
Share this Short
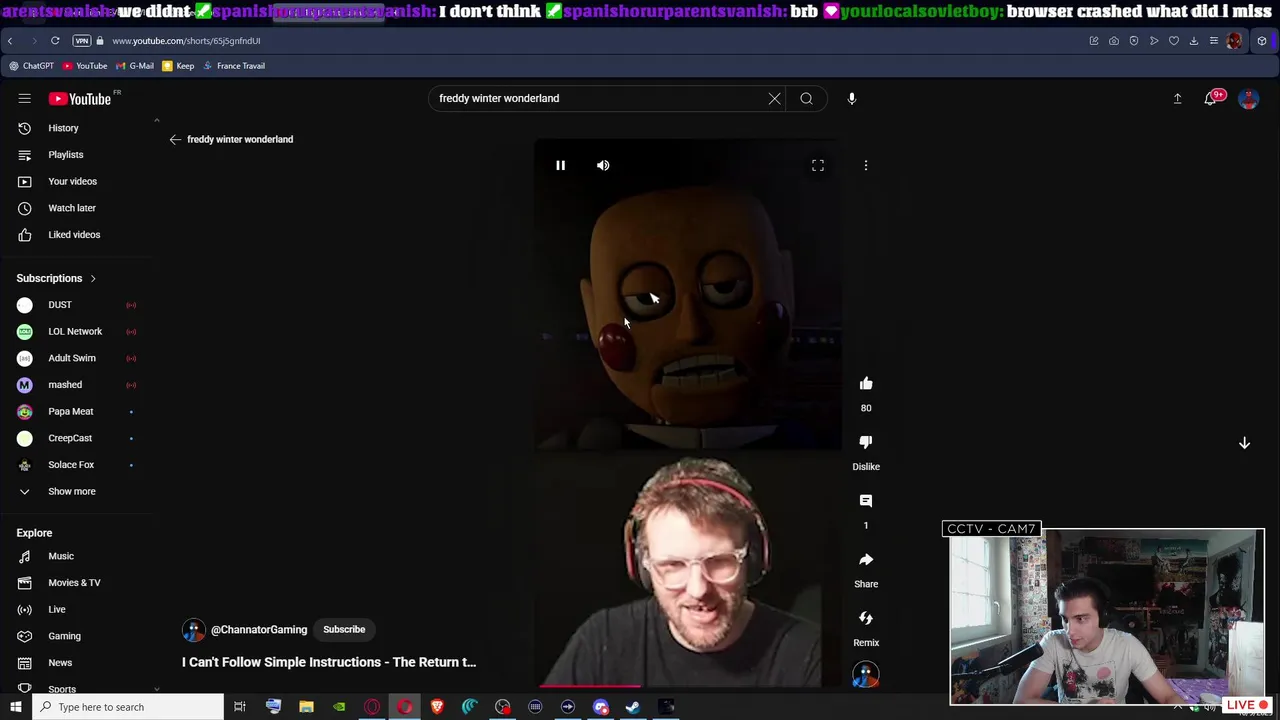(x=866, y=559)
